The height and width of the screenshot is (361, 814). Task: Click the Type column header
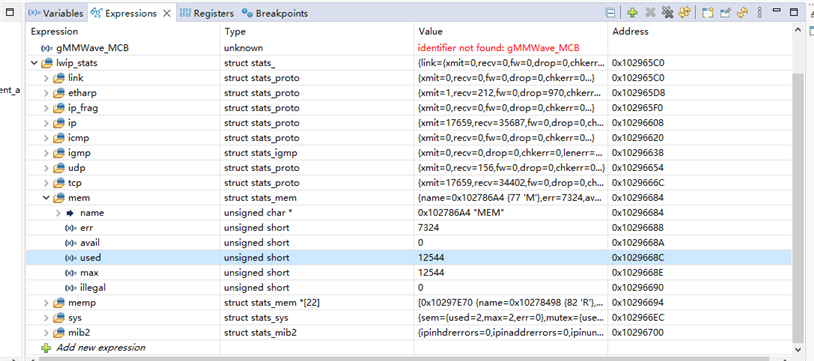point(317,32)
